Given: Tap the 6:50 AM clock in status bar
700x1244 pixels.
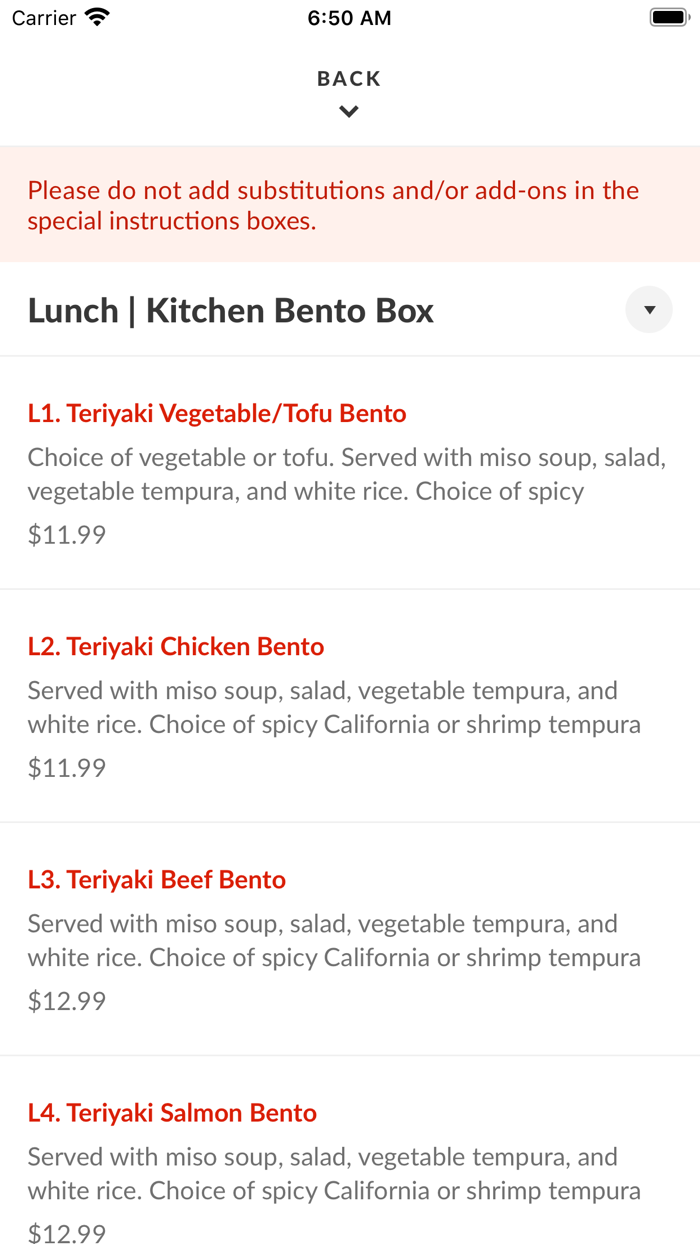Looking at the screenshot, I should click(x=349, y=18).
